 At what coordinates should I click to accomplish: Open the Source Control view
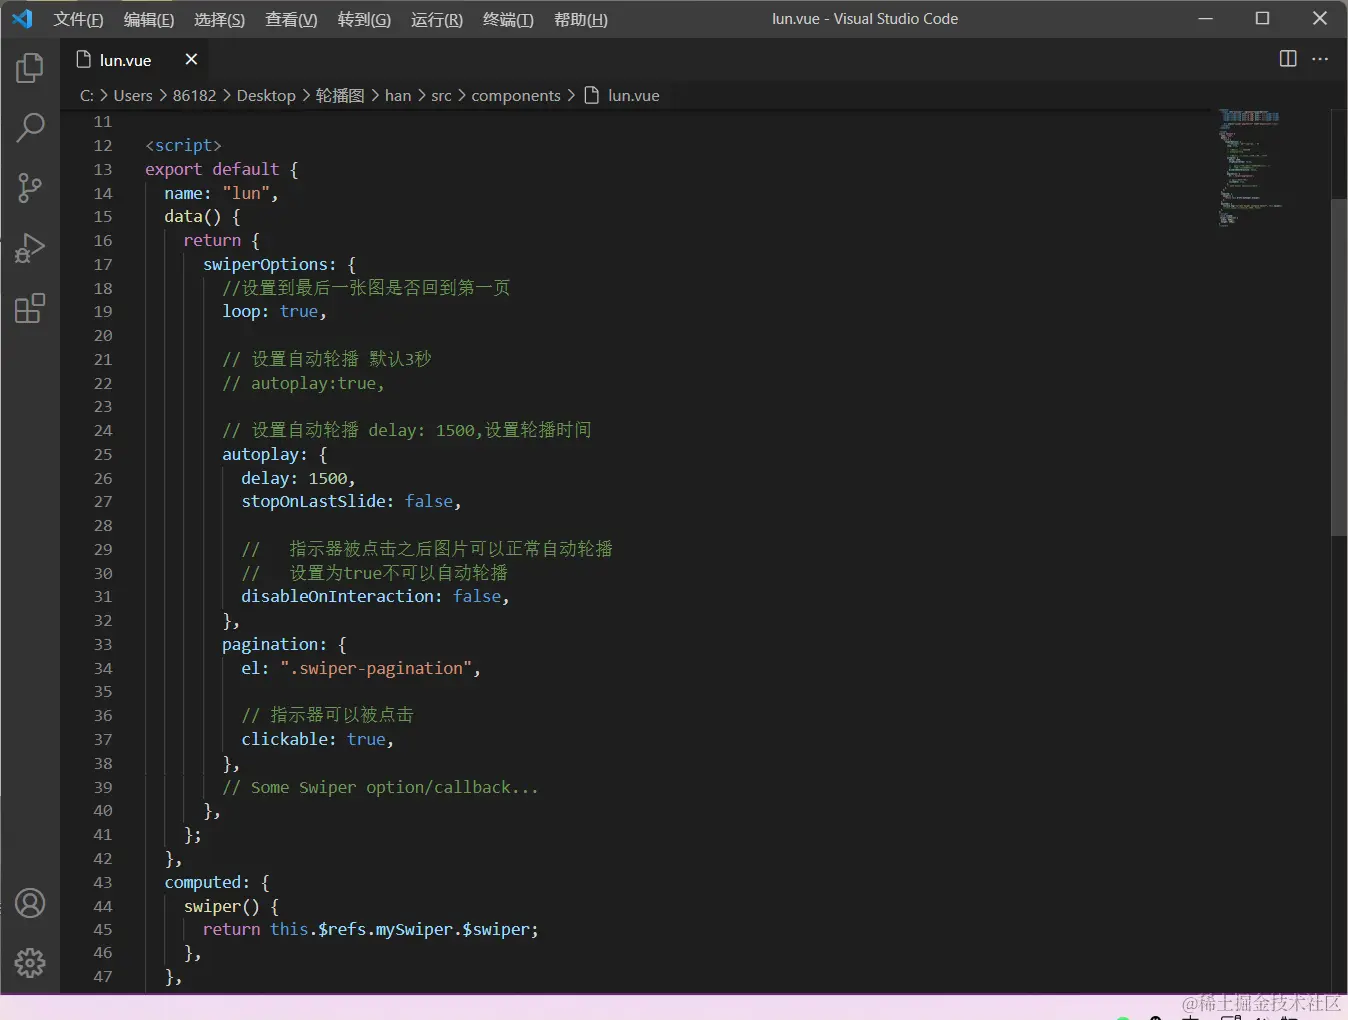[x=30, y=187]
